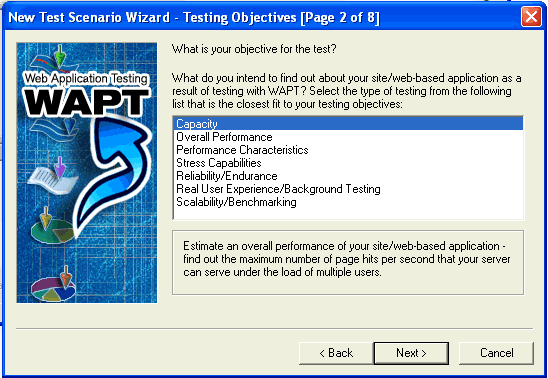This screenshot has width=548, height=378.
Task: Click the red arrow over pie chart
Action: (65, 277)
